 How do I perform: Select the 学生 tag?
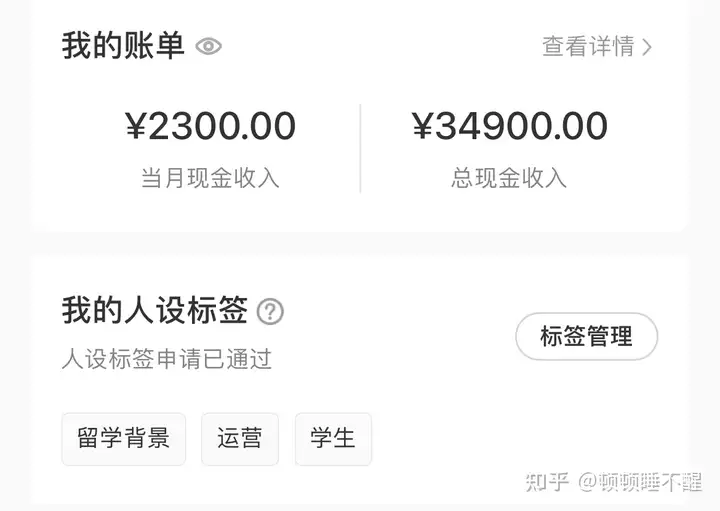333,439
